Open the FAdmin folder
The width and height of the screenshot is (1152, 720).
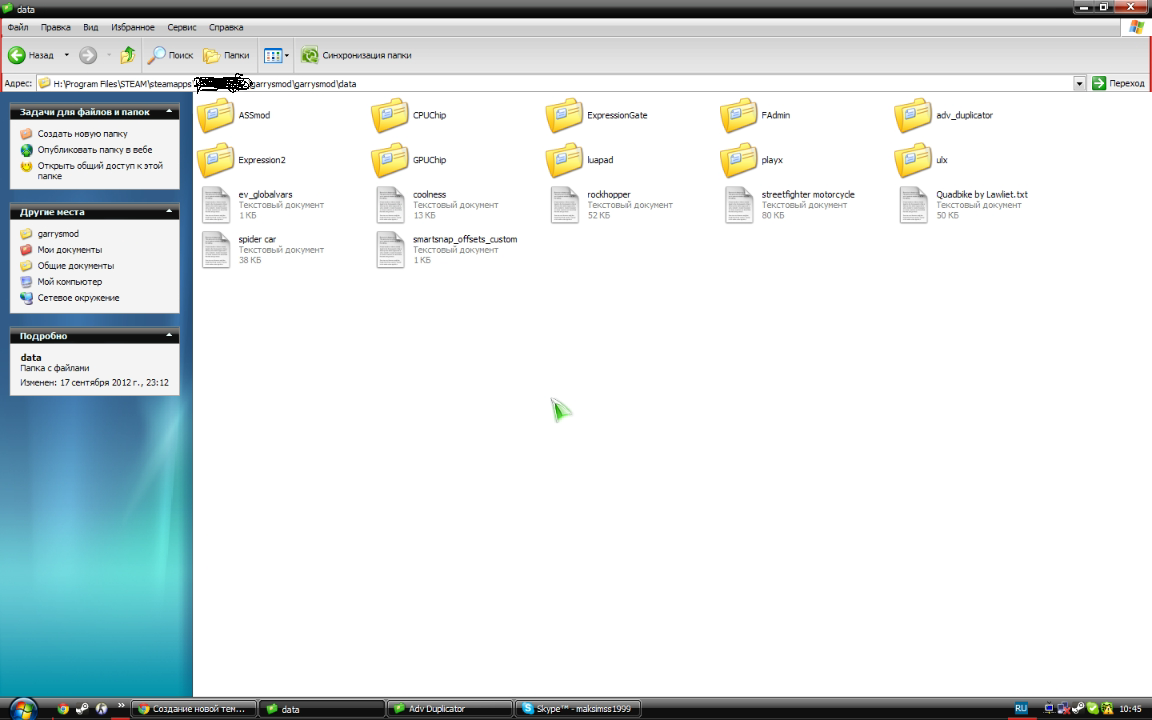point(755,115)
